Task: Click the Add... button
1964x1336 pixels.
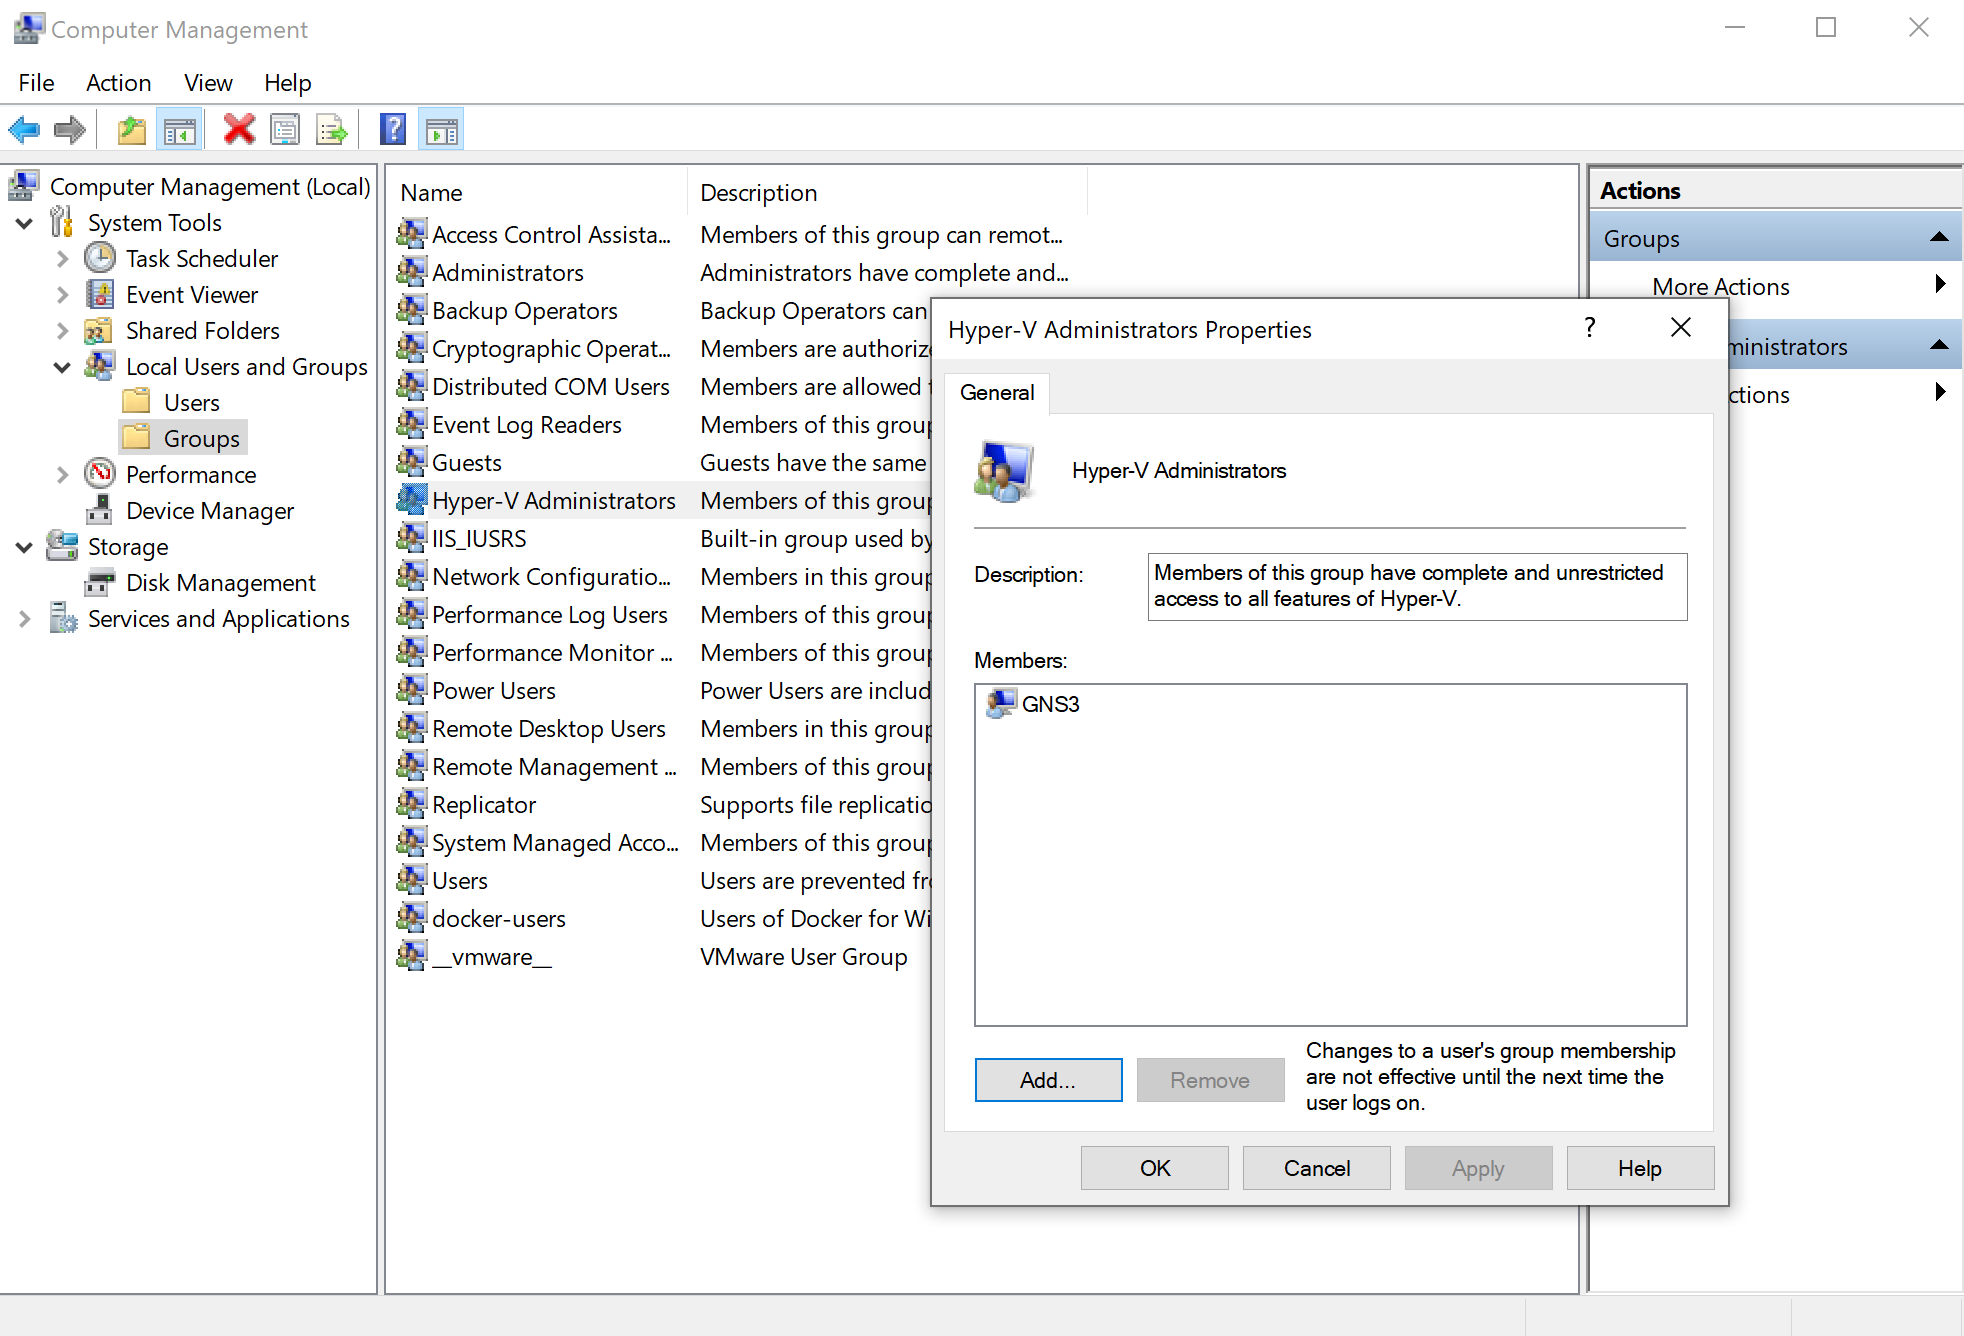Action: 1048,1079
